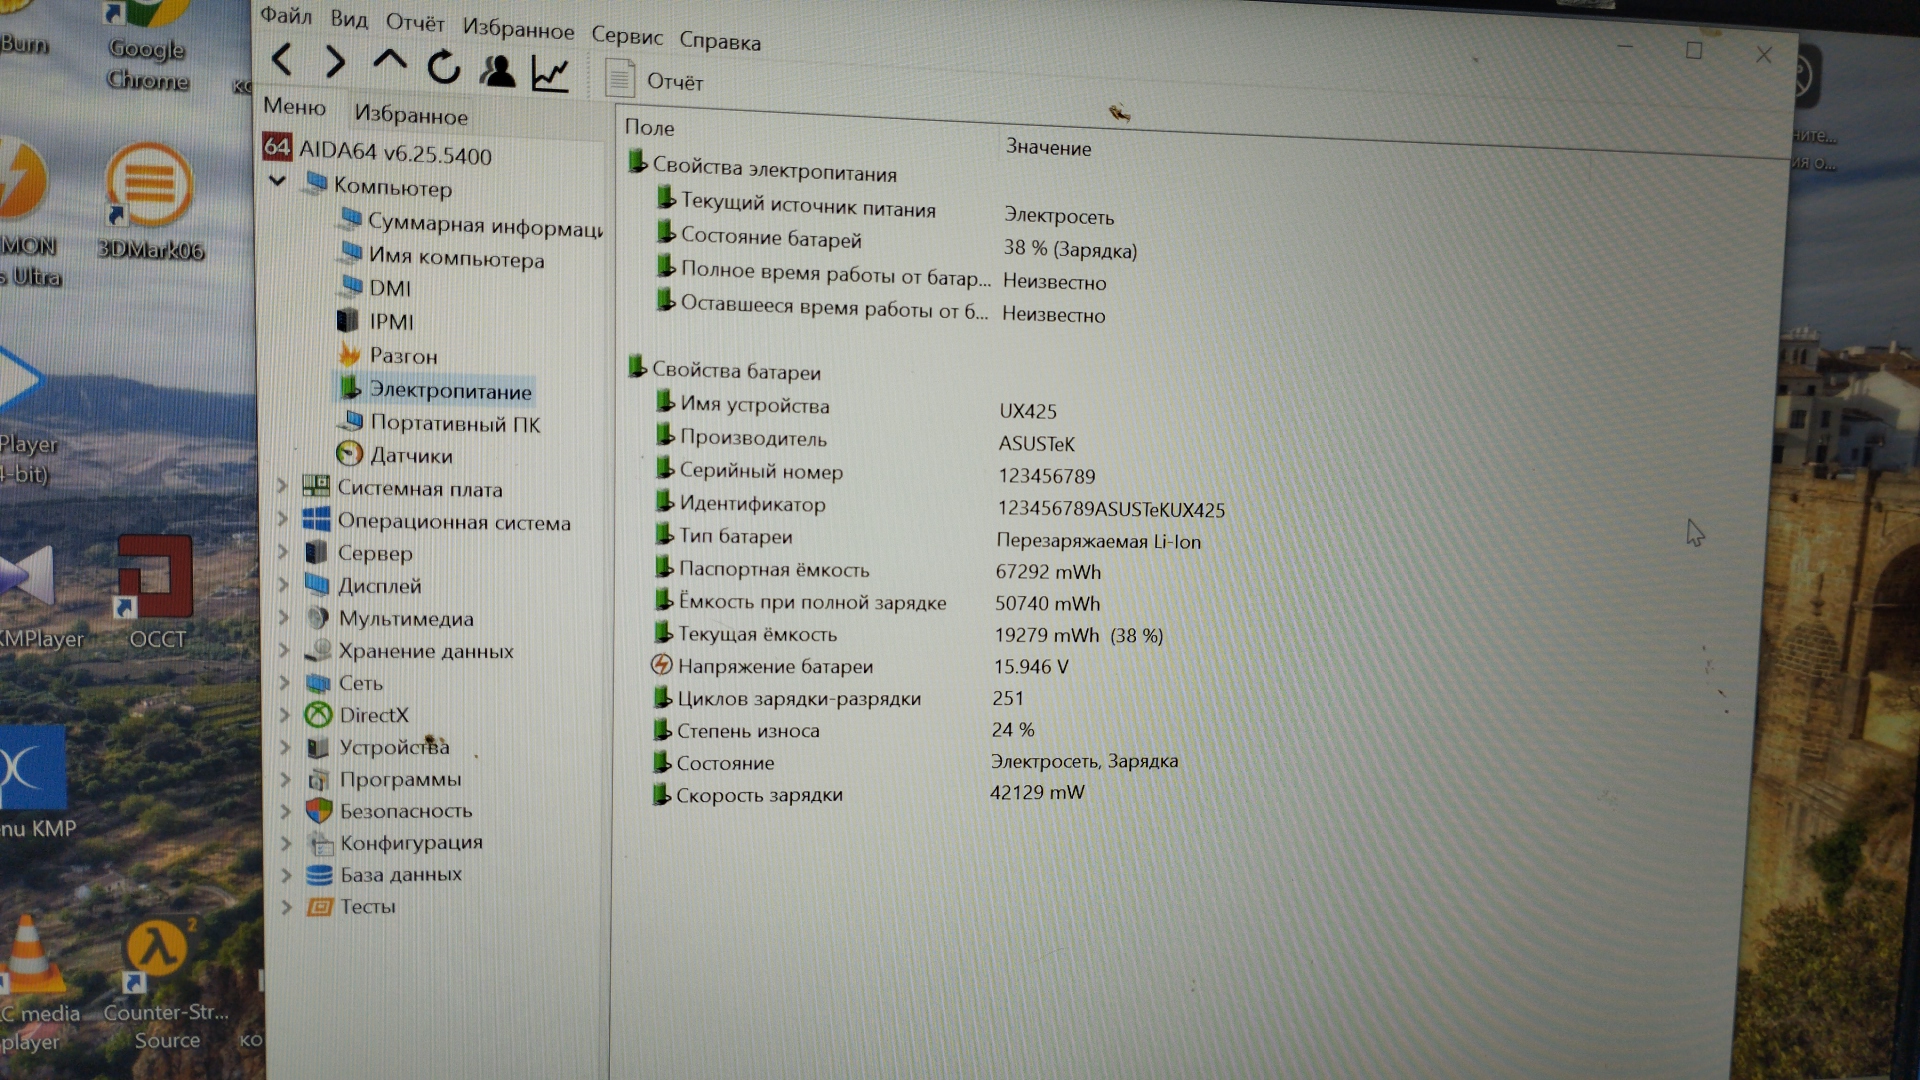Switch to the Избранное tab
Viewport: 1920px width, 1080px height.
click(x=410, y=115)
